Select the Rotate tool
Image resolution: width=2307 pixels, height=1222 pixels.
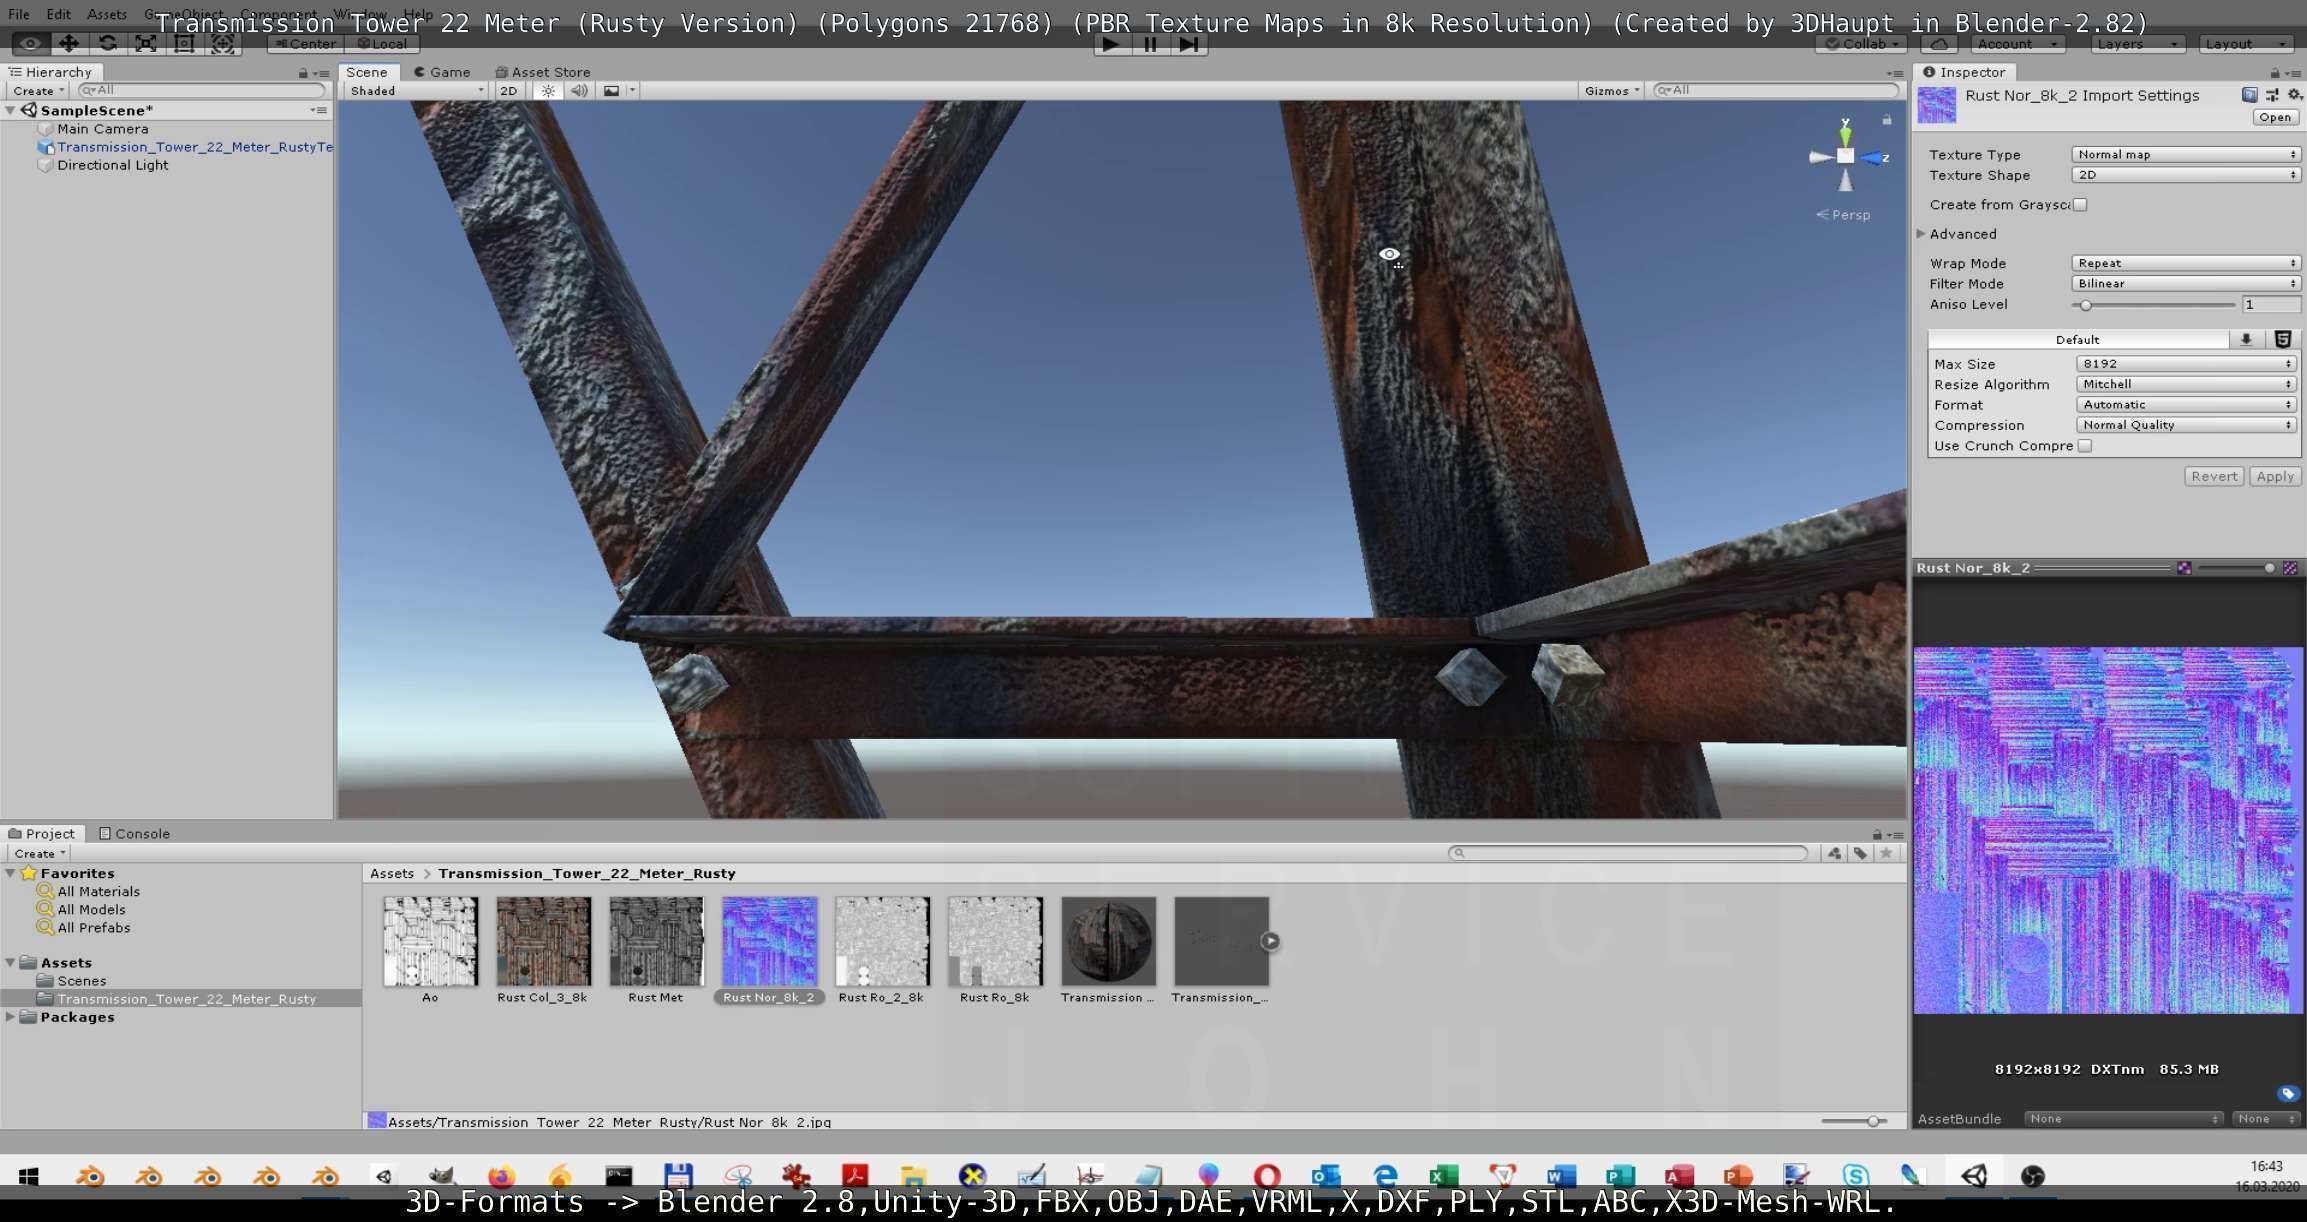pyautogui.click(x=107, y=44)
